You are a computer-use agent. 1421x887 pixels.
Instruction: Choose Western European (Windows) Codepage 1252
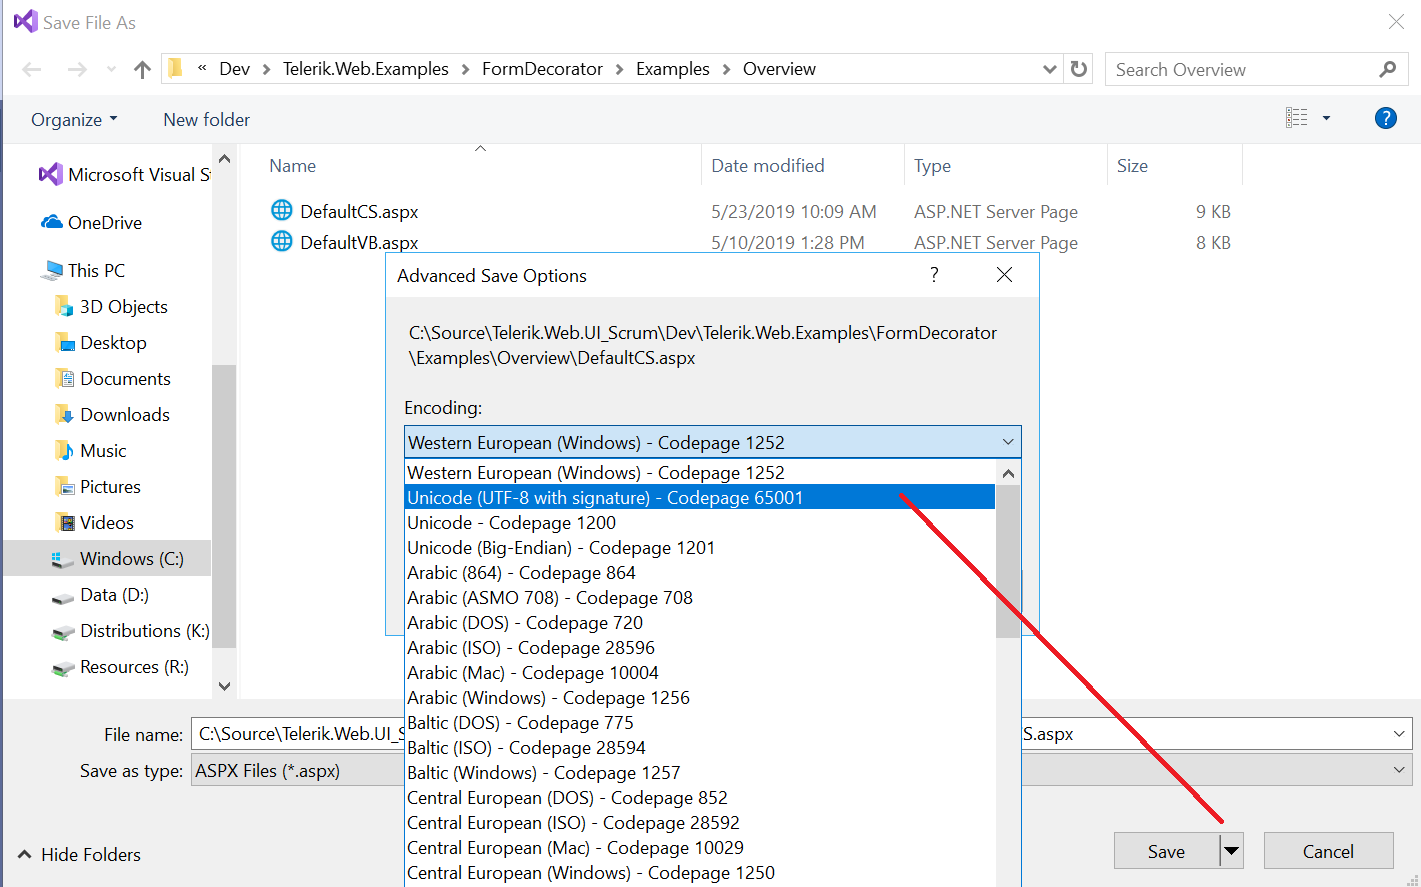(700, 473)
